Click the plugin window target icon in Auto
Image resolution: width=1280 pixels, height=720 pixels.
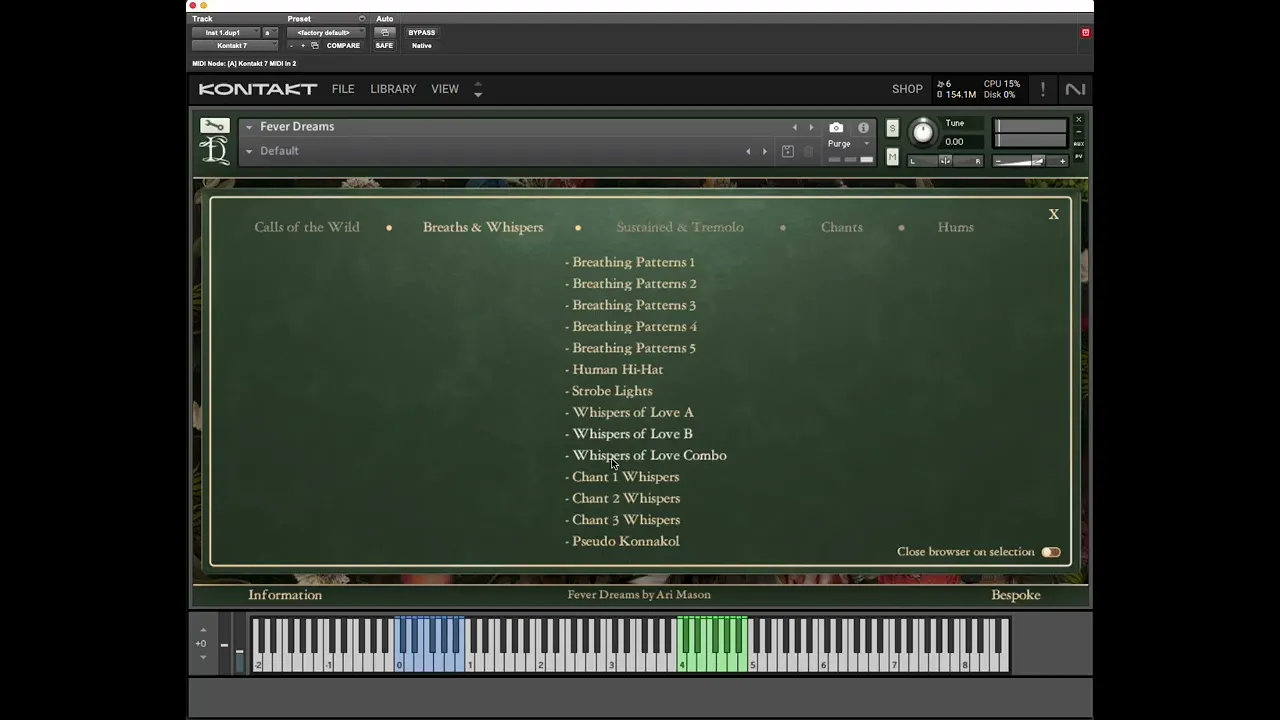pyautogui.click(x=385, y=32)
